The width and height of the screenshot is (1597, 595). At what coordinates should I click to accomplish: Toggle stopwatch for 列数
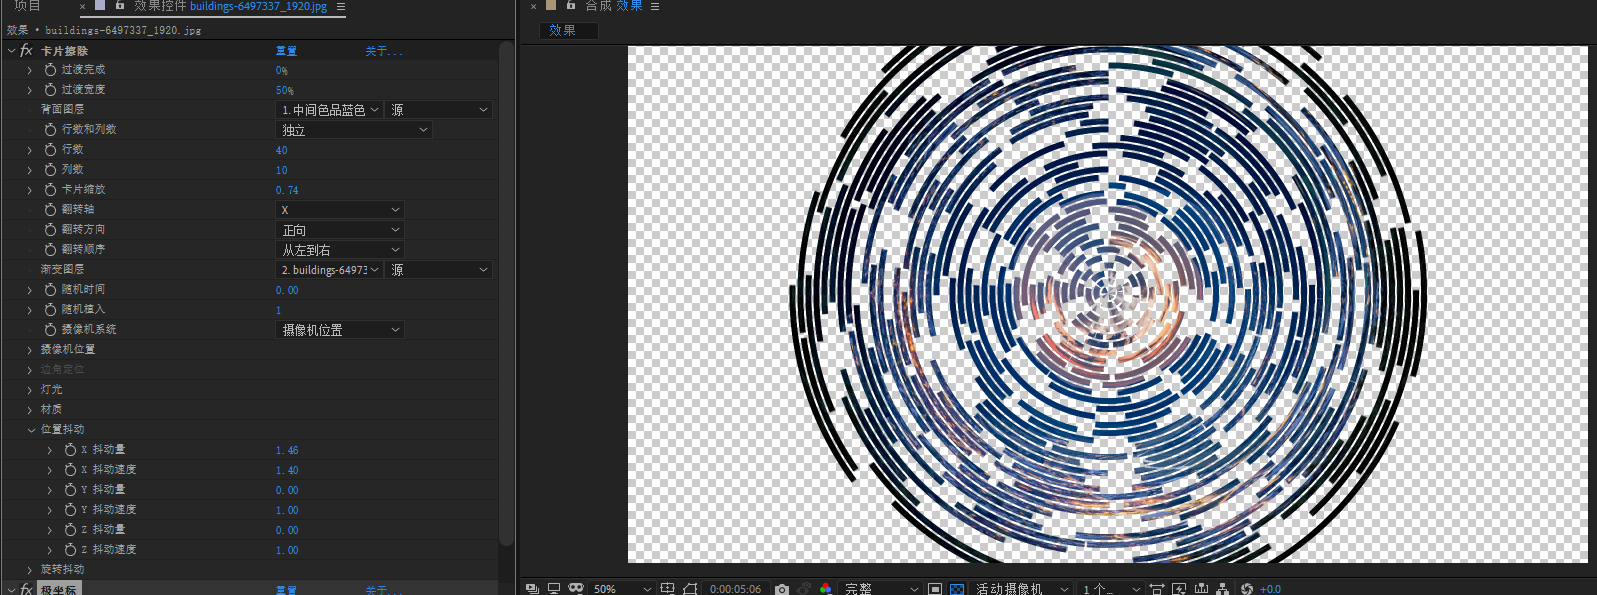pyautogui.click(x=50, y=170)
